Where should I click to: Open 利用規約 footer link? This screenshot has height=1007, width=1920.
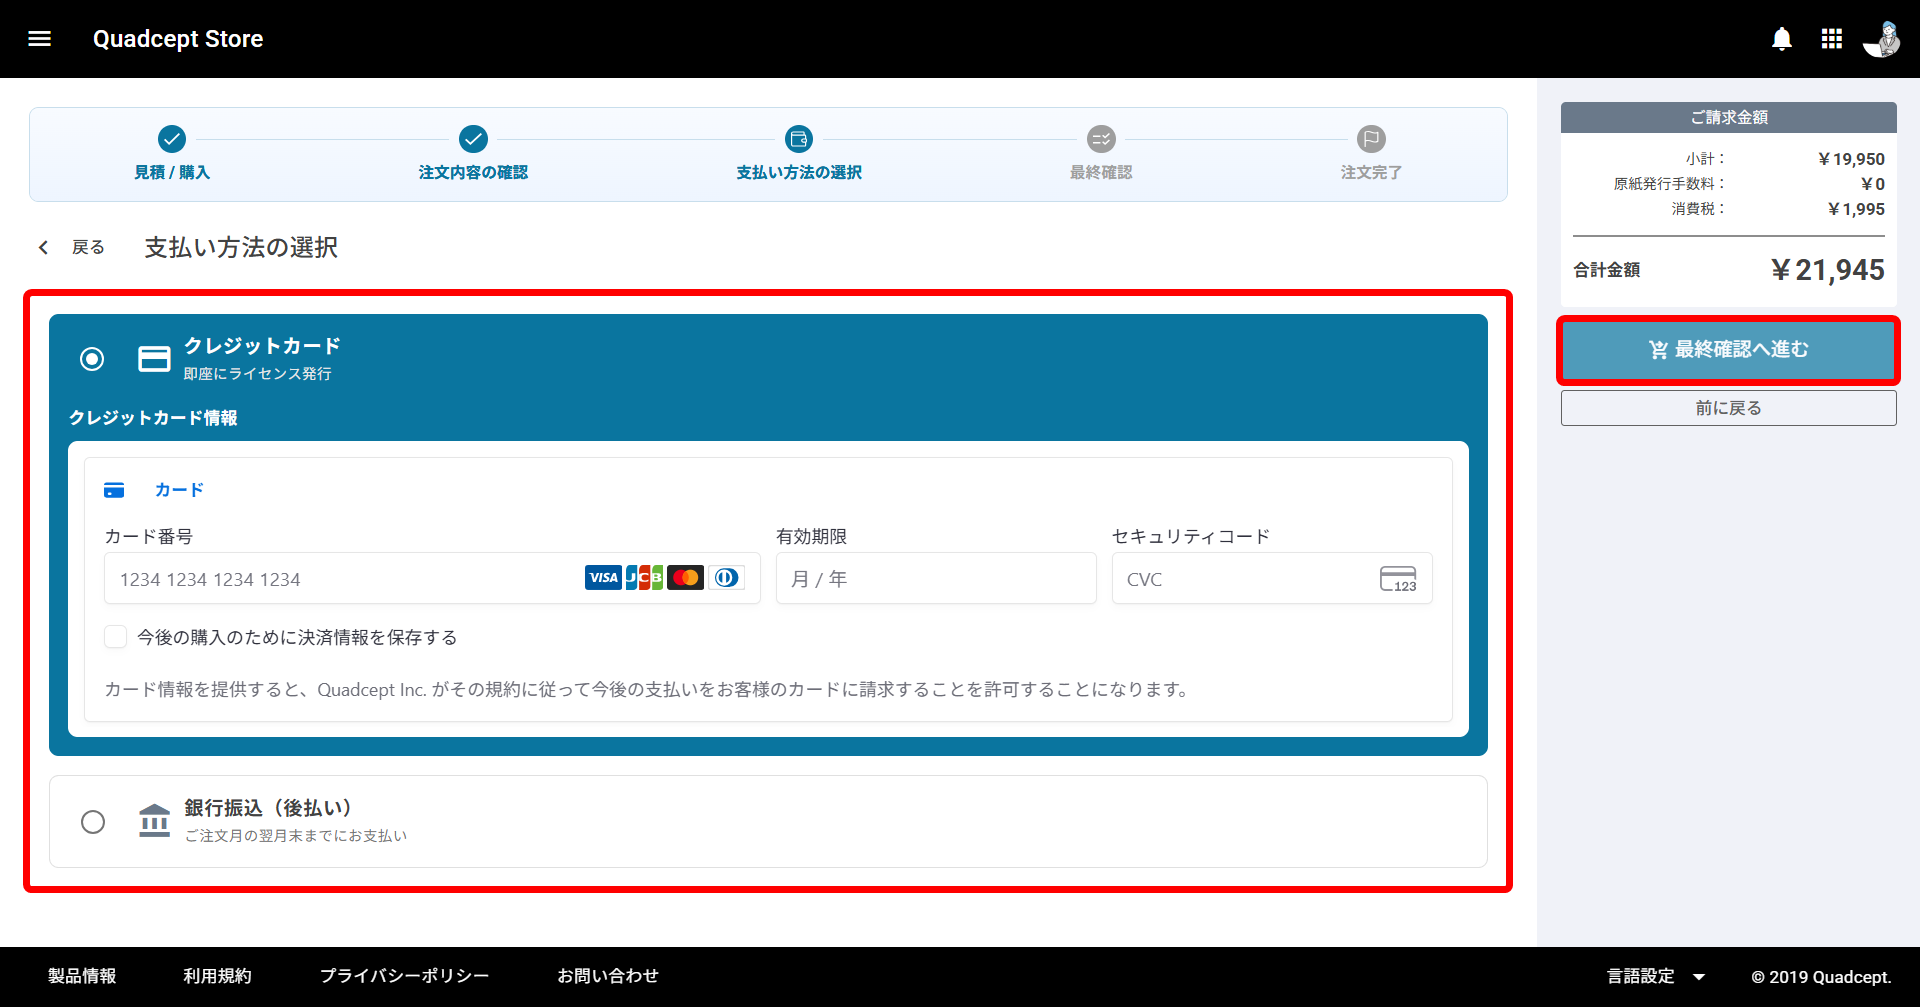217,976
